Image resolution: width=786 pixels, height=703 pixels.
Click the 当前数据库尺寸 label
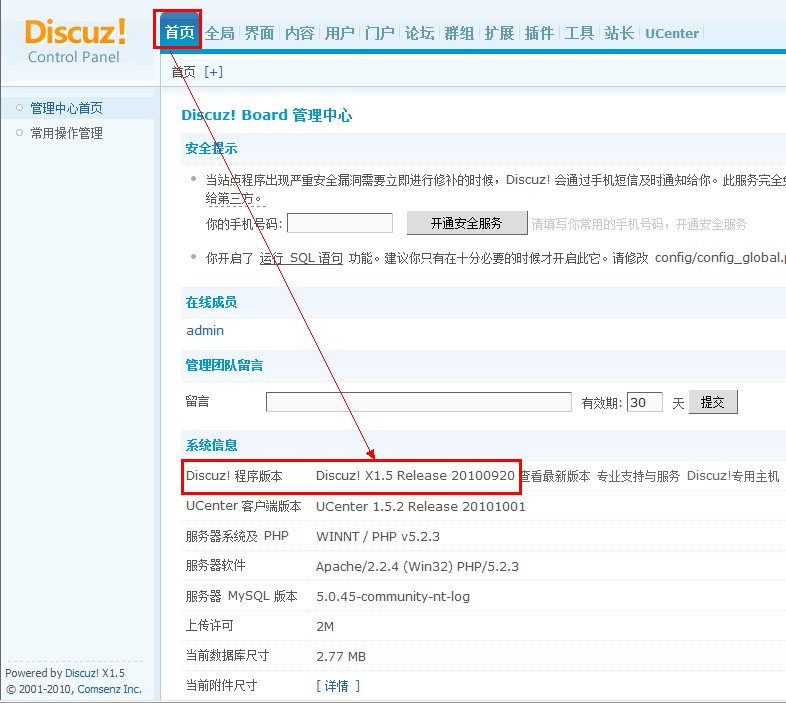point(227,656)
